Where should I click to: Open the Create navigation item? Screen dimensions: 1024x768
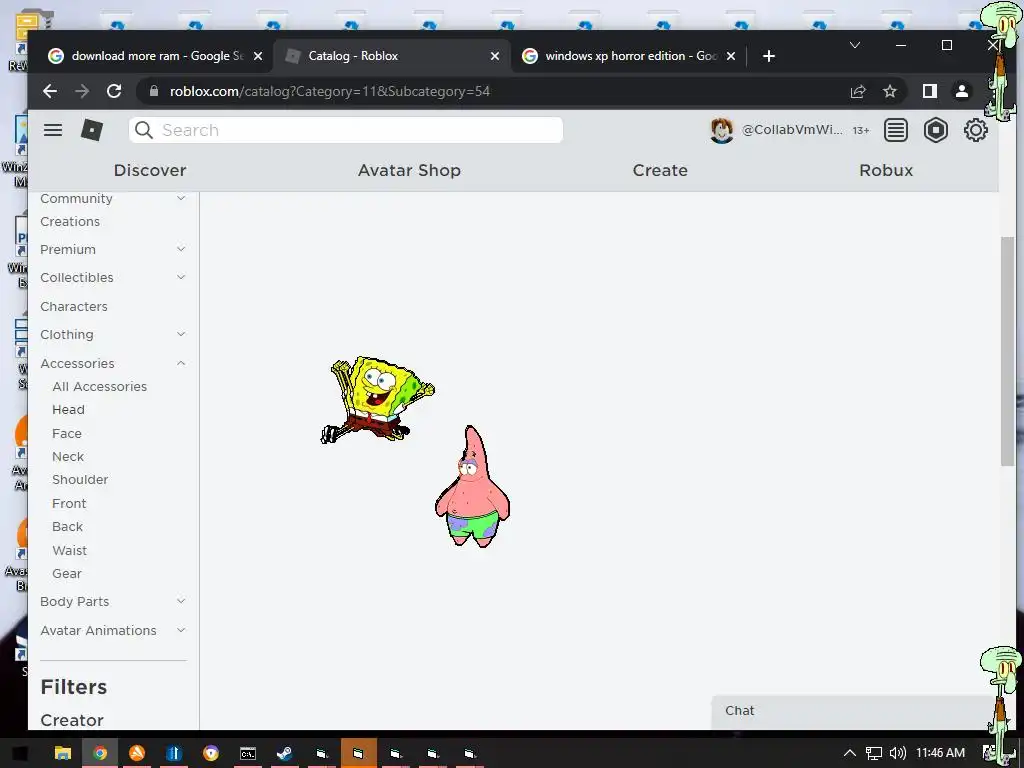point(660,170)
